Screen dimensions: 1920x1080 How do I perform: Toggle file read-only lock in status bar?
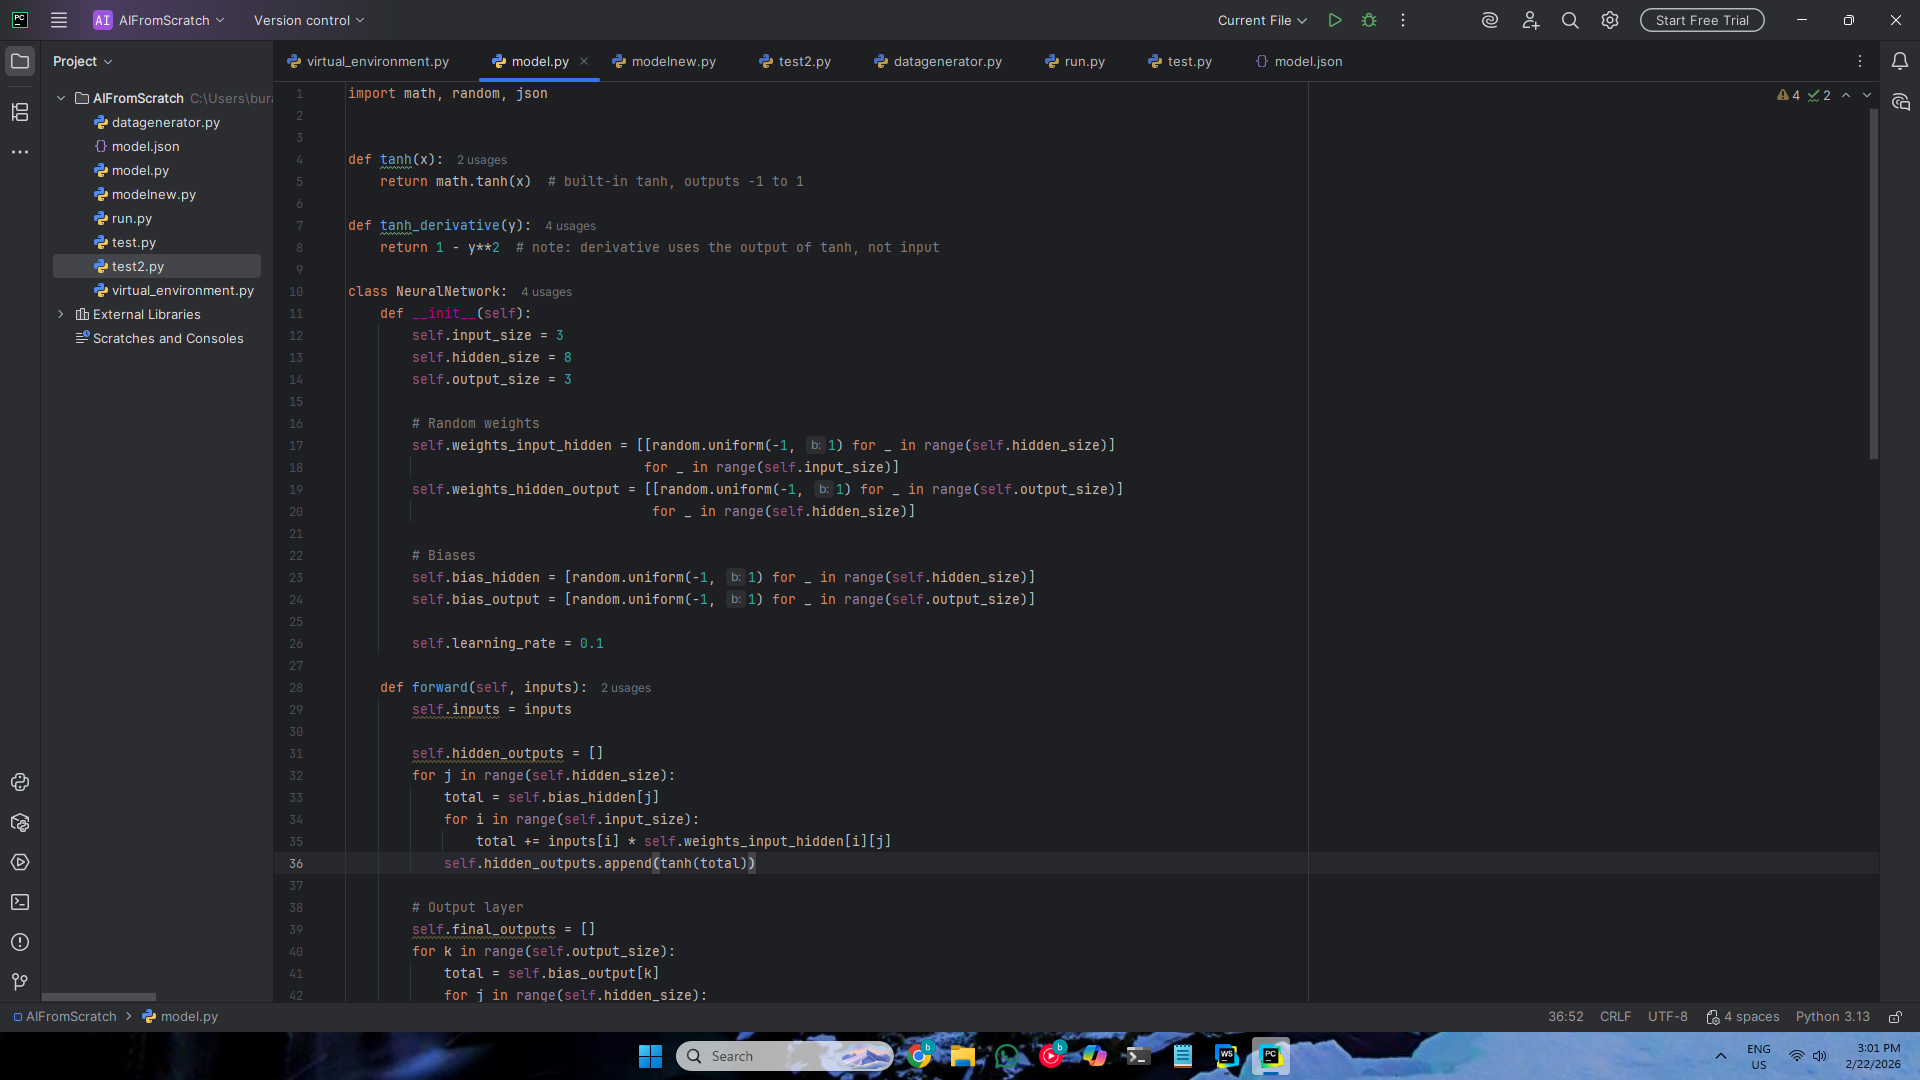1895,1017
